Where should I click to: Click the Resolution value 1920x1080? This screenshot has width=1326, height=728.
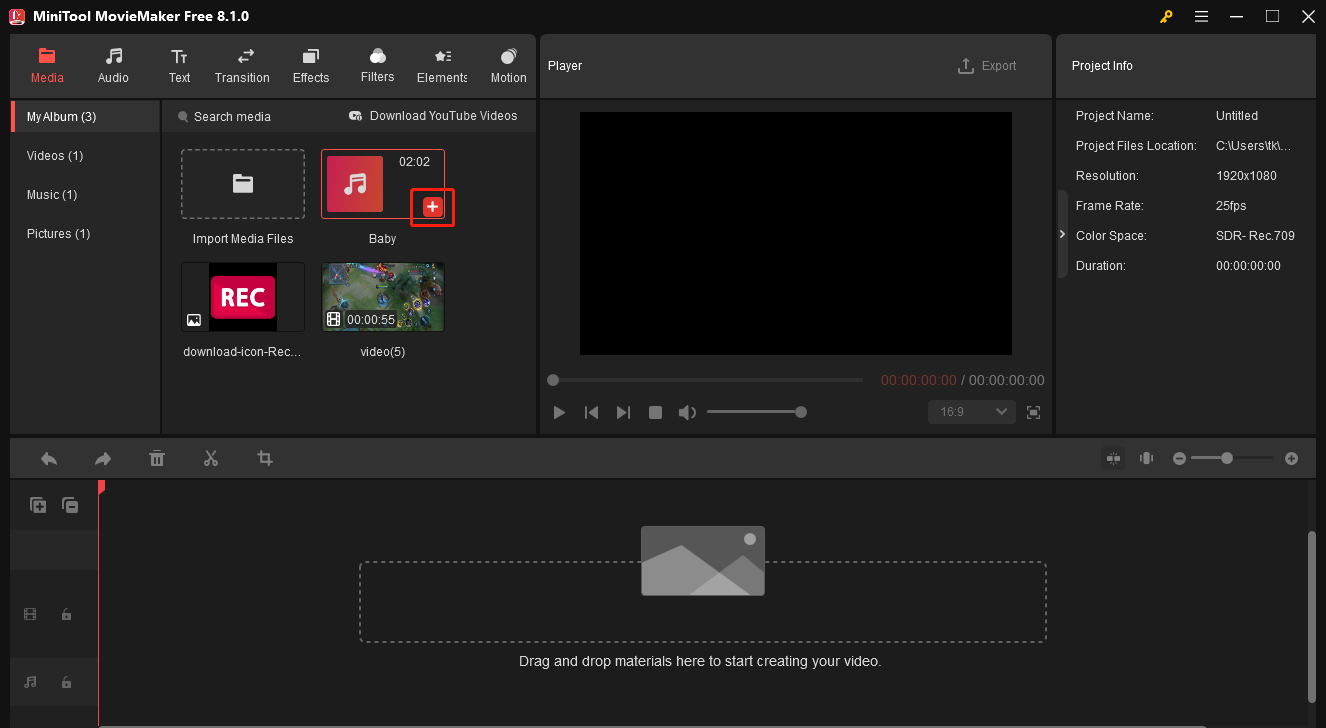click(x=1246, y=176)
